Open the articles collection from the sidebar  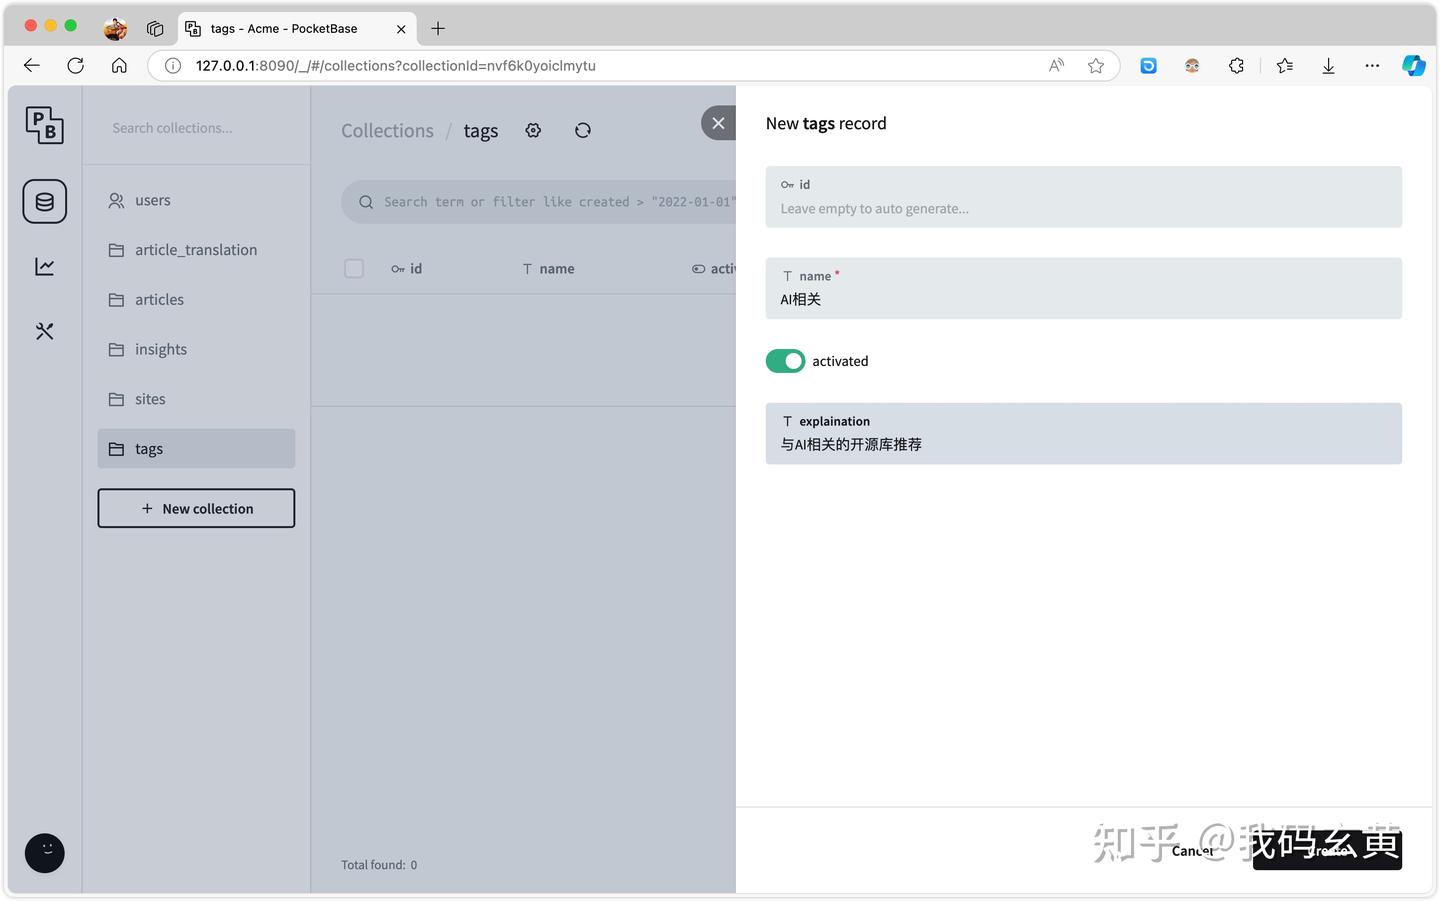(159, 299)
